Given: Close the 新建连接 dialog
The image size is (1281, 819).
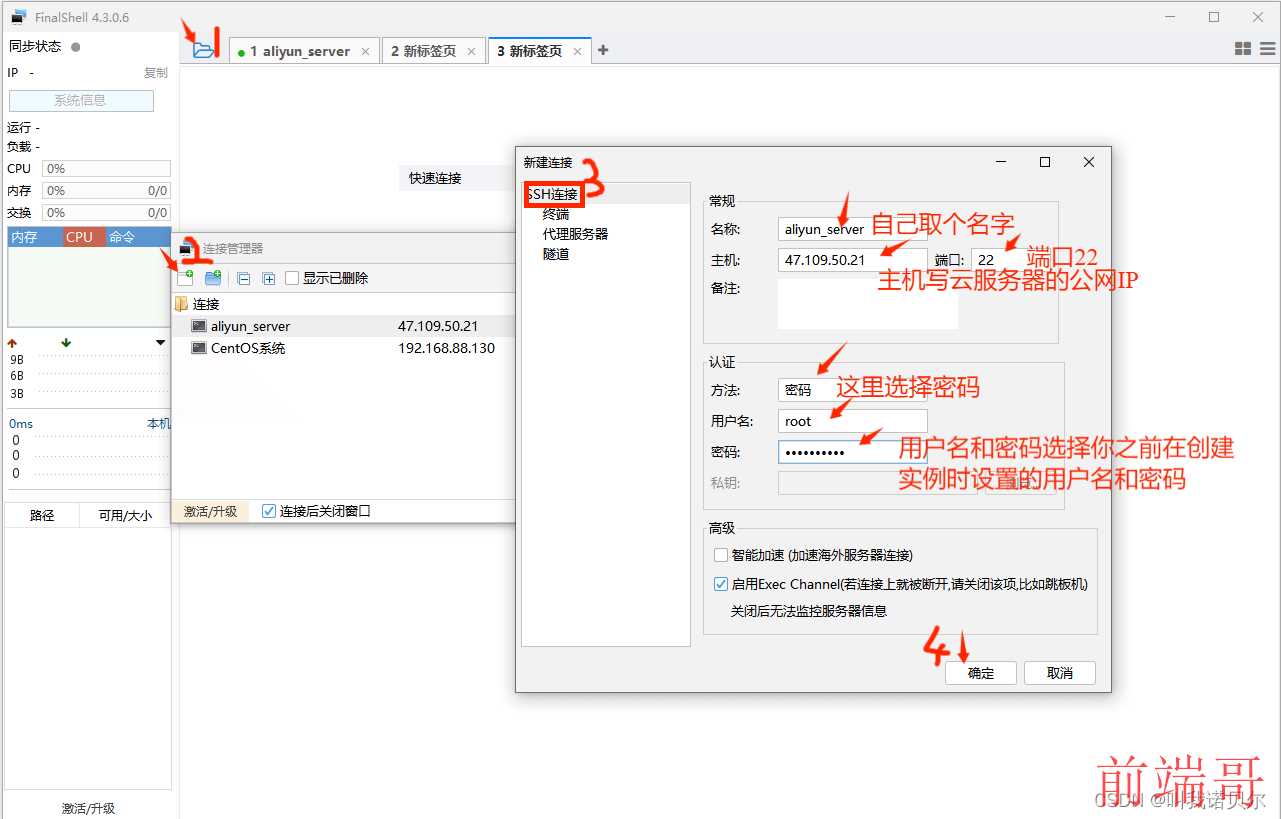Looking at the screenshot, I should coord(1089,162).
